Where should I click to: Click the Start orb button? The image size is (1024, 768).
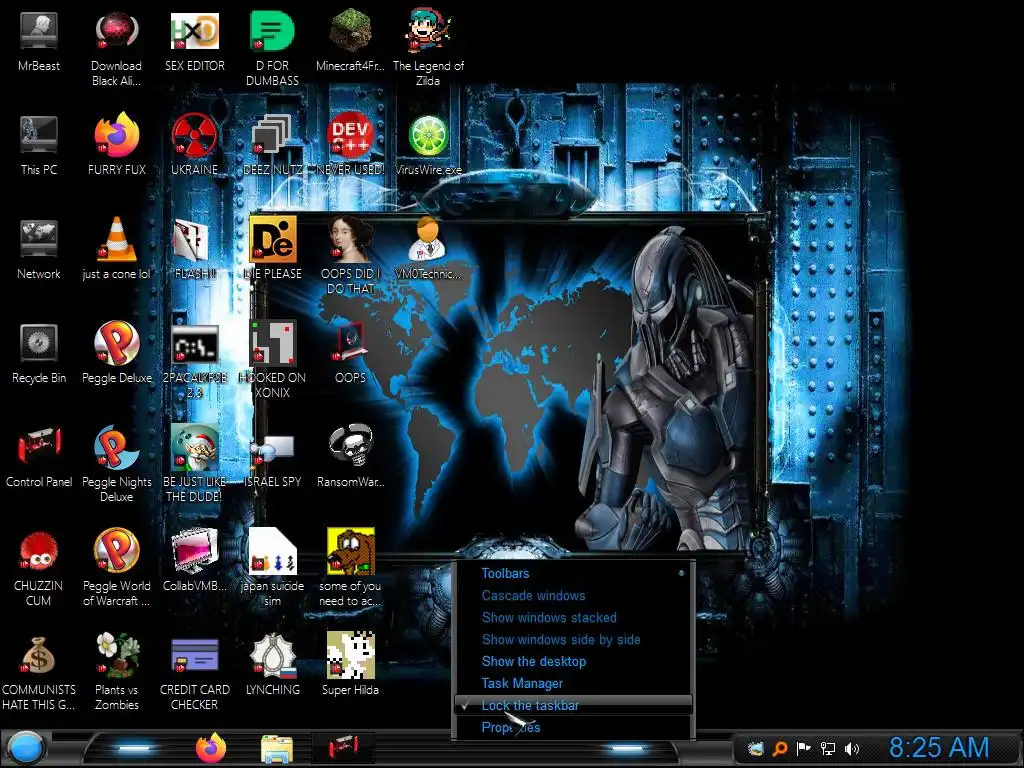[24, 748]
